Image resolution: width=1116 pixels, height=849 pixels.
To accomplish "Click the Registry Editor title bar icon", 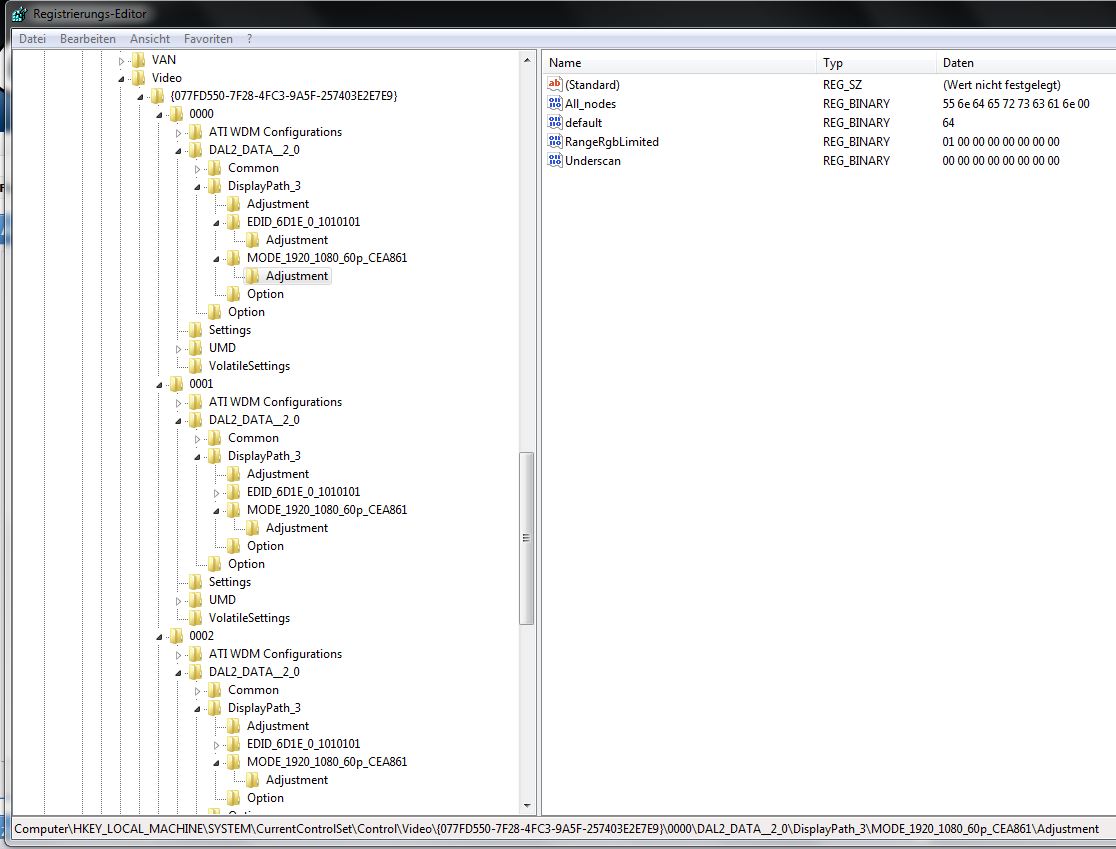I will (x=19, y=14).
